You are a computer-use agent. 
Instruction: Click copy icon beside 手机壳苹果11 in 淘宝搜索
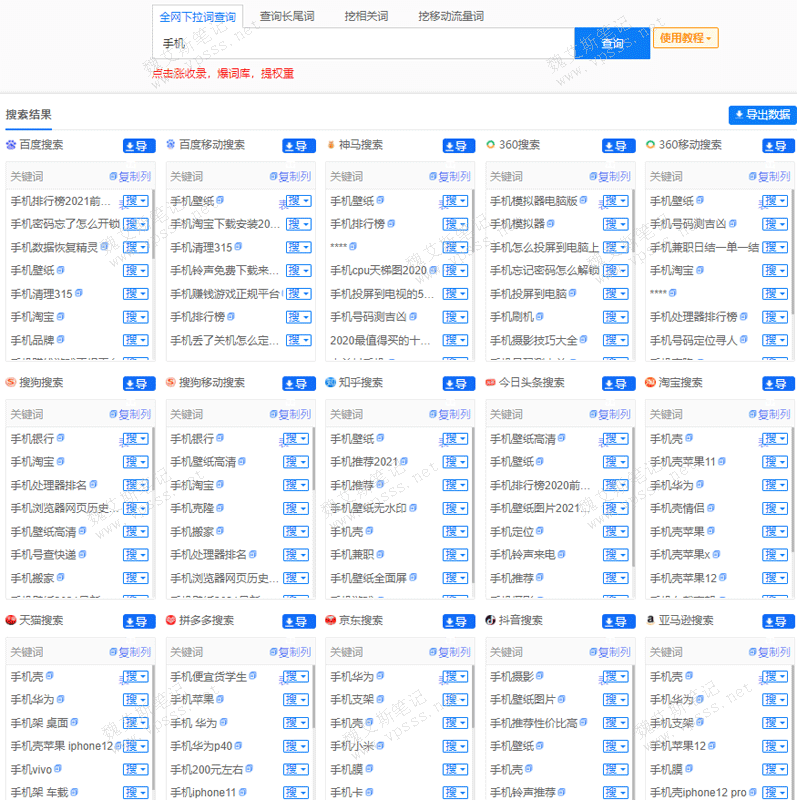point(724,461)
